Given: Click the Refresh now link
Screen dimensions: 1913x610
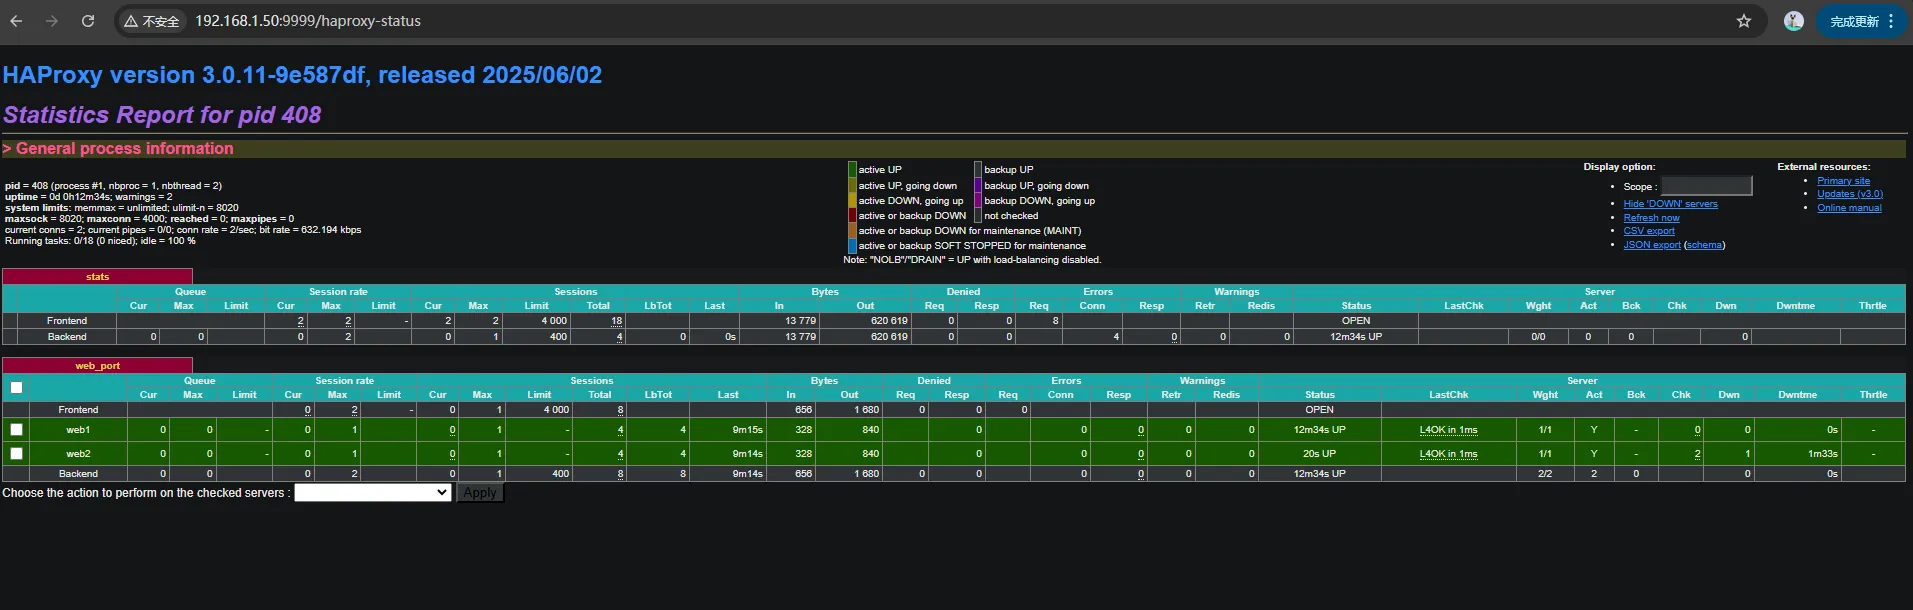Looking at the screenshot, I should tap(1651, 218).
